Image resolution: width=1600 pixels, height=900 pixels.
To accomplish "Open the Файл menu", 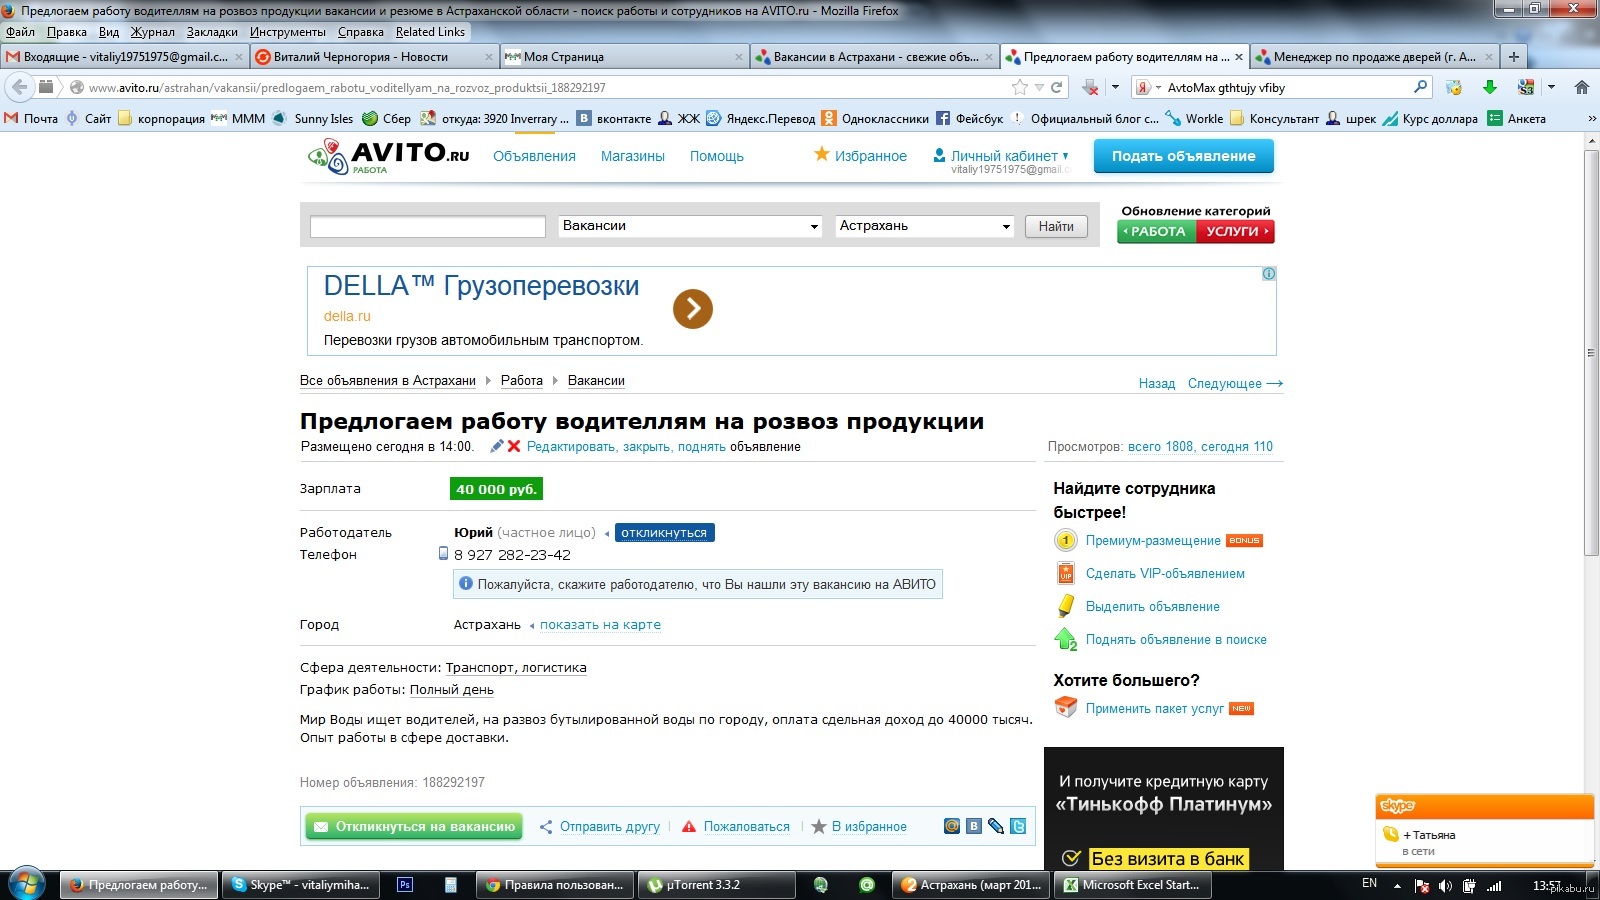I will 20,32.
